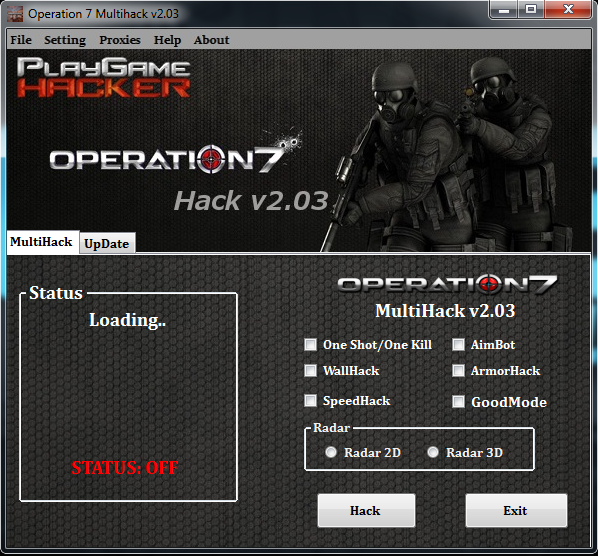
Task: Open the About menu
Action: point(211,40)
